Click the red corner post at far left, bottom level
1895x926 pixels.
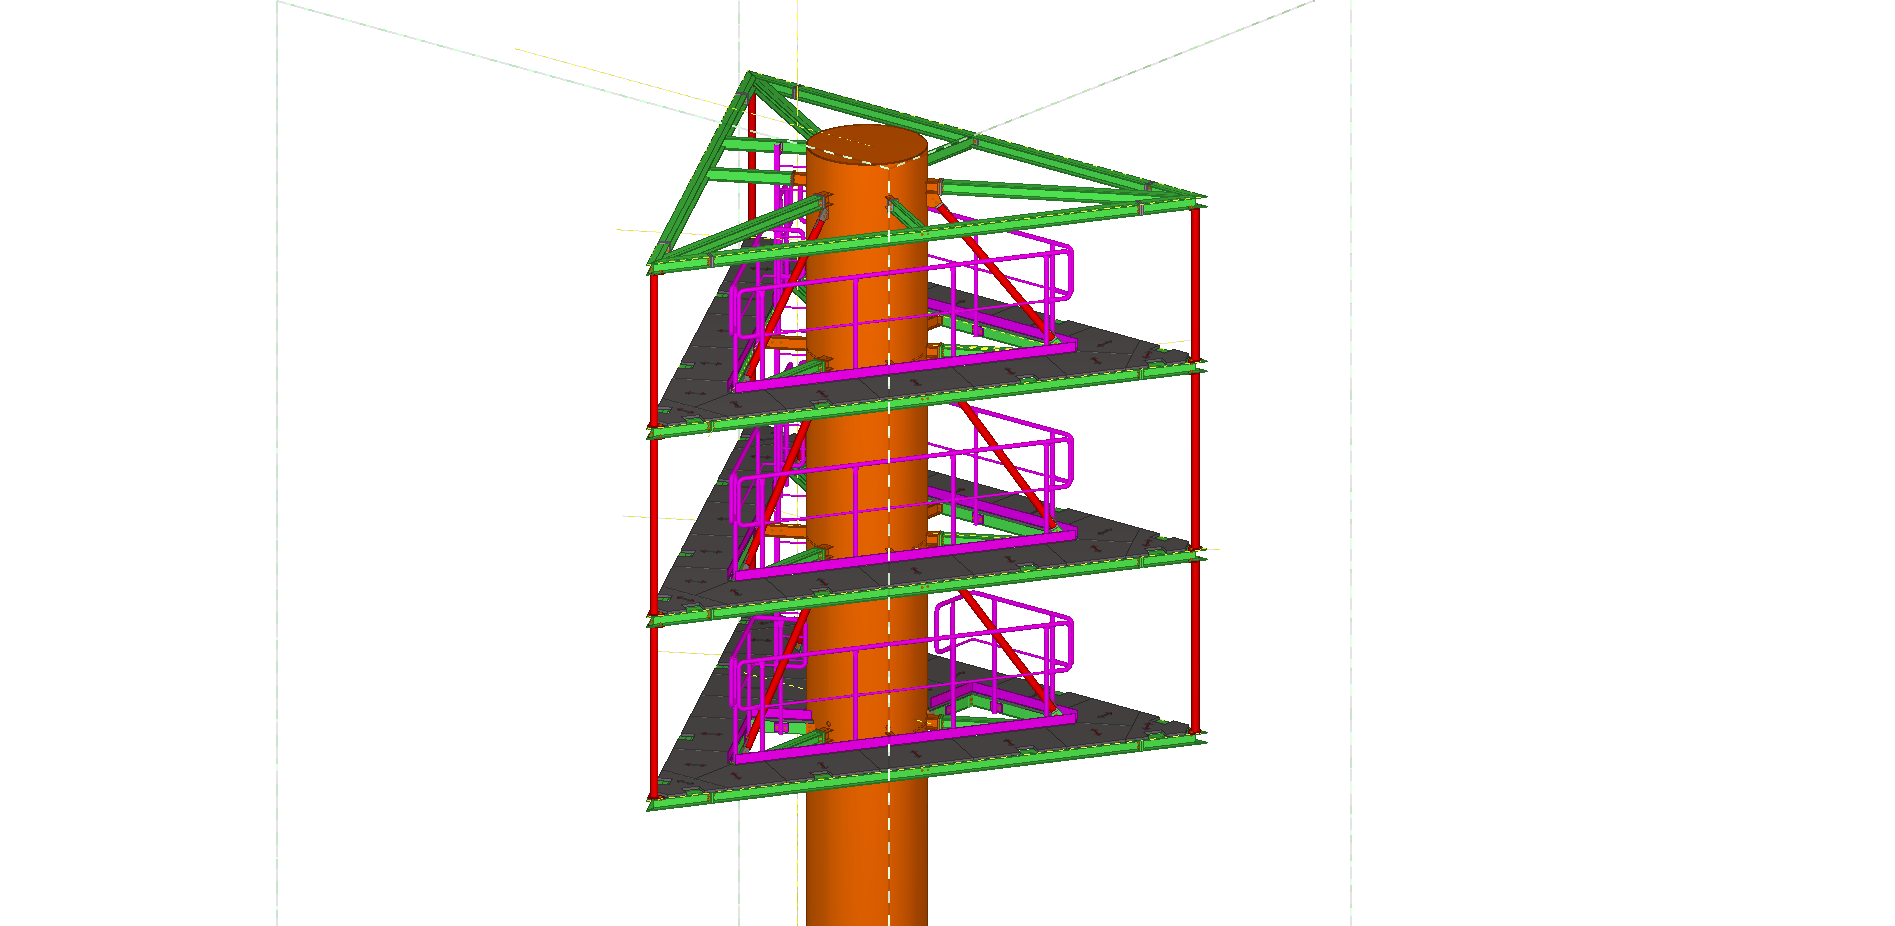pos(654,710)
